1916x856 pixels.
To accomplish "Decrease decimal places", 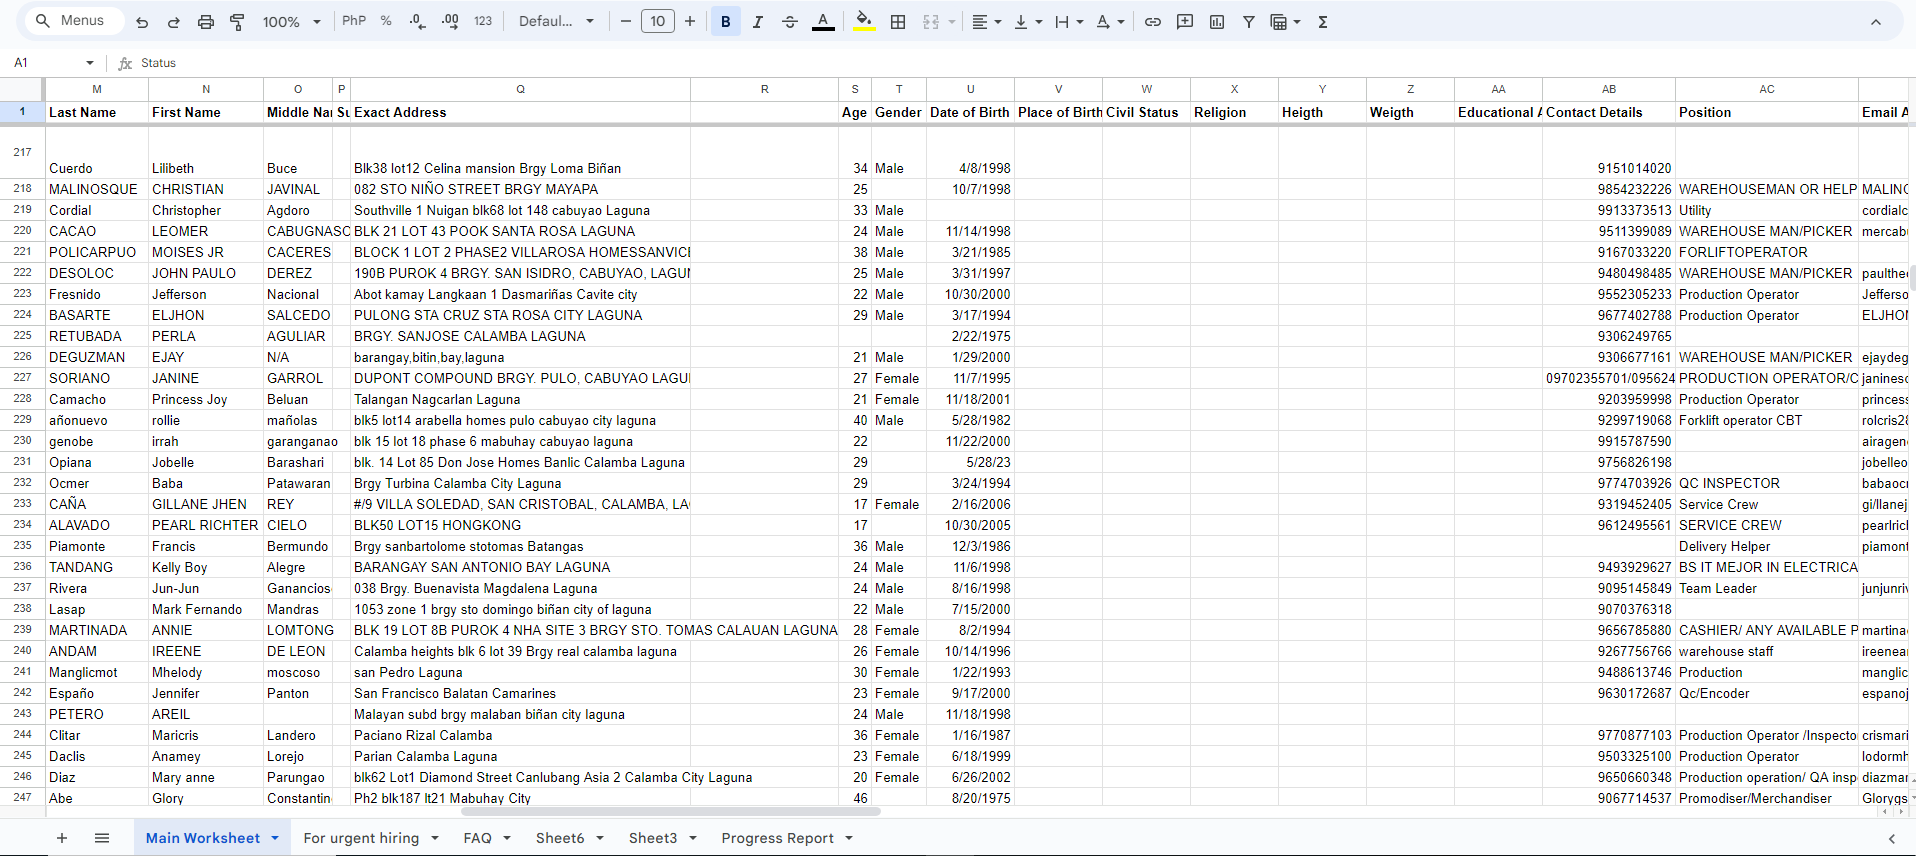I will point(418,21).
